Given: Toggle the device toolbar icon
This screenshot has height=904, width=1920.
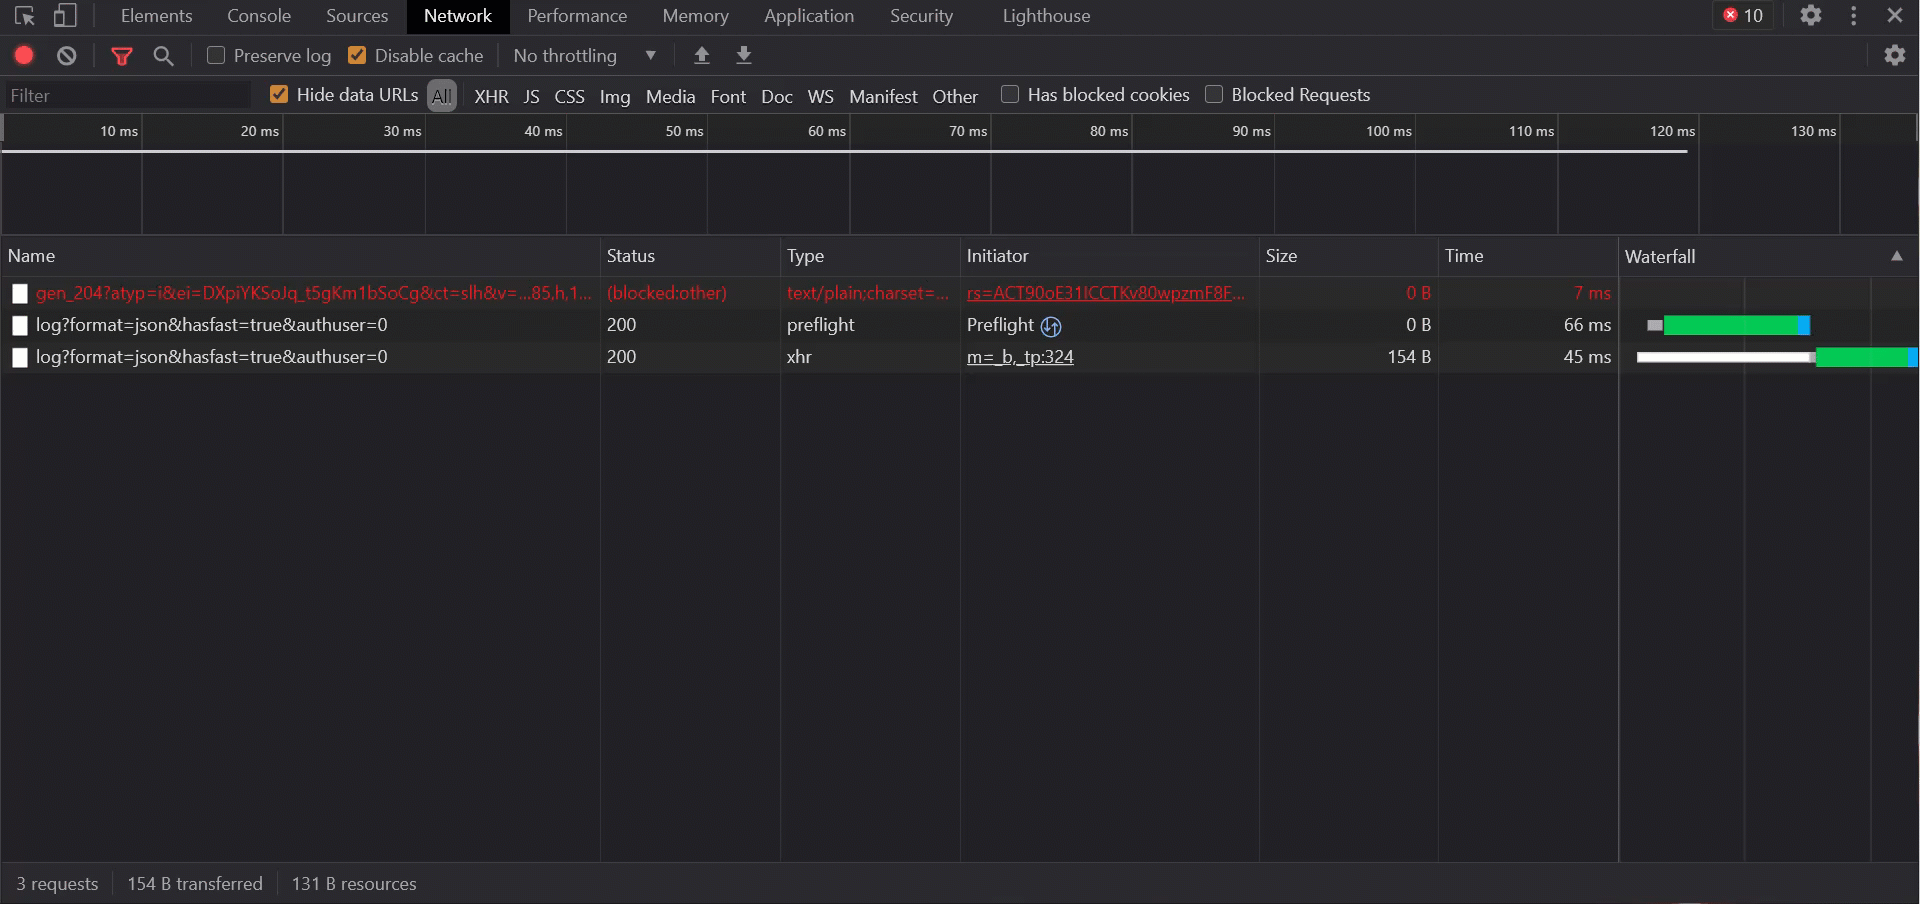Looking at the screenshot, I should pyautogui.click(x=65, y=16).
